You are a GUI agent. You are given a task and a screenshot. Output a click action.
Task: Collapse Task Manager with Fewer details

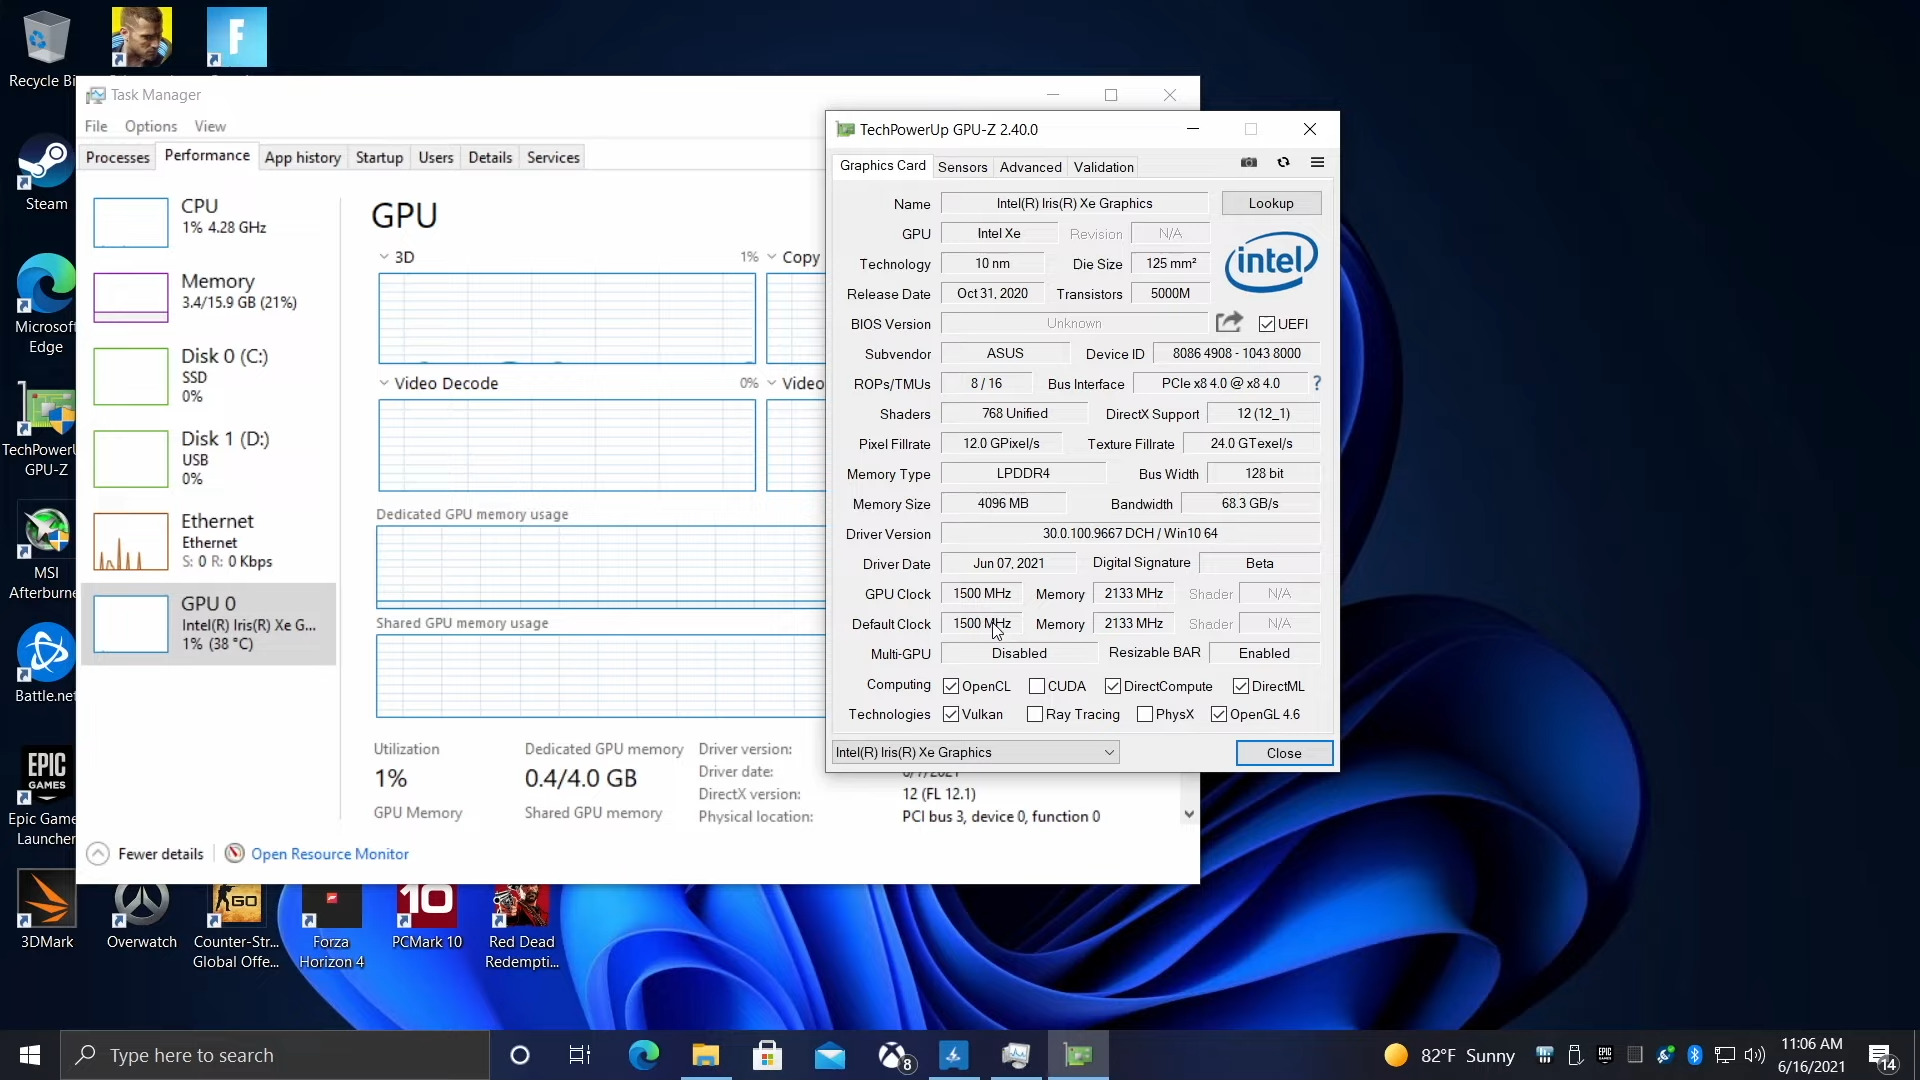(145, 854)
